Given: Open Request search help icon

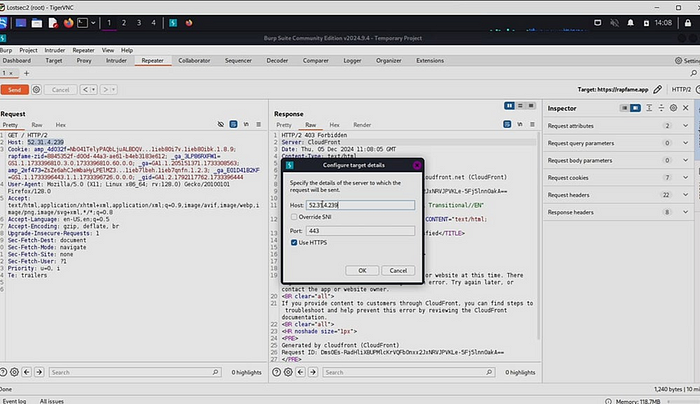Looking at the screenshot, I should click(x=3, y=372).
